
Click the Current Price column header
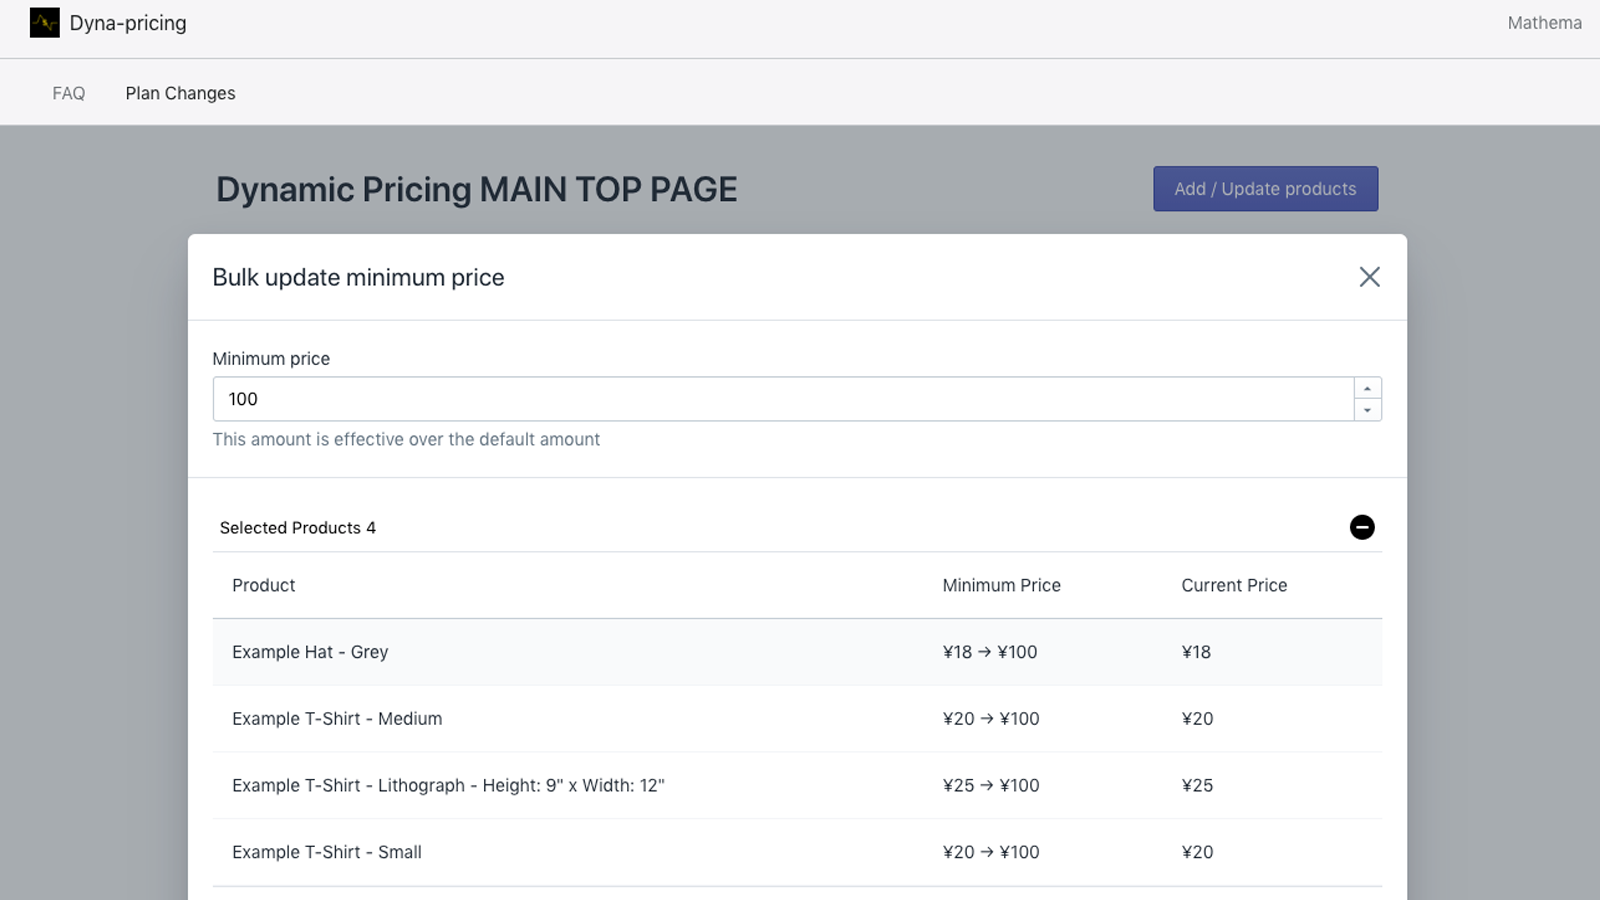[1234, 586]
